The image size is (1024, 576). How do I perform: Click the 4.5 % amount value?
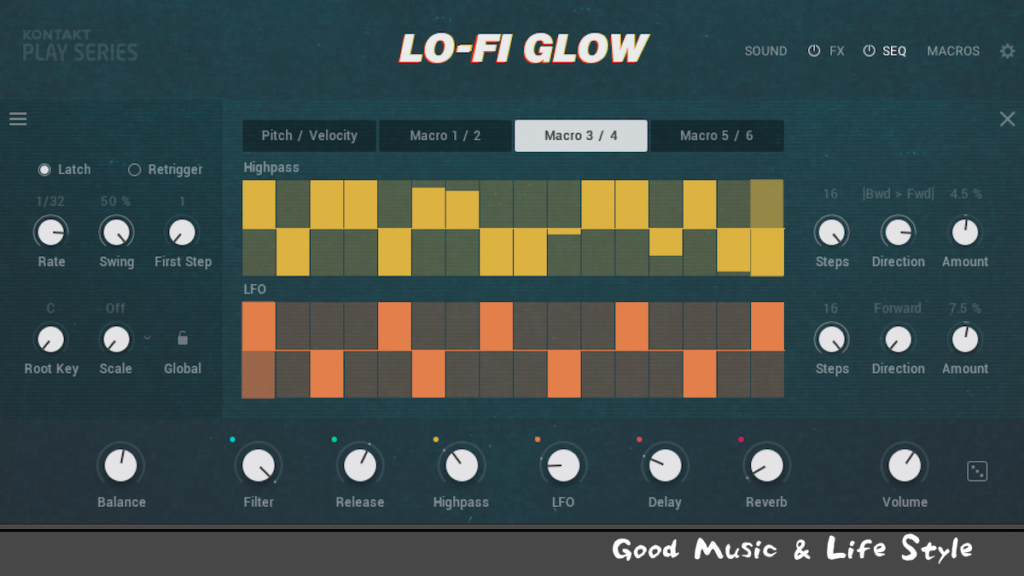click(x=966, y=194)
